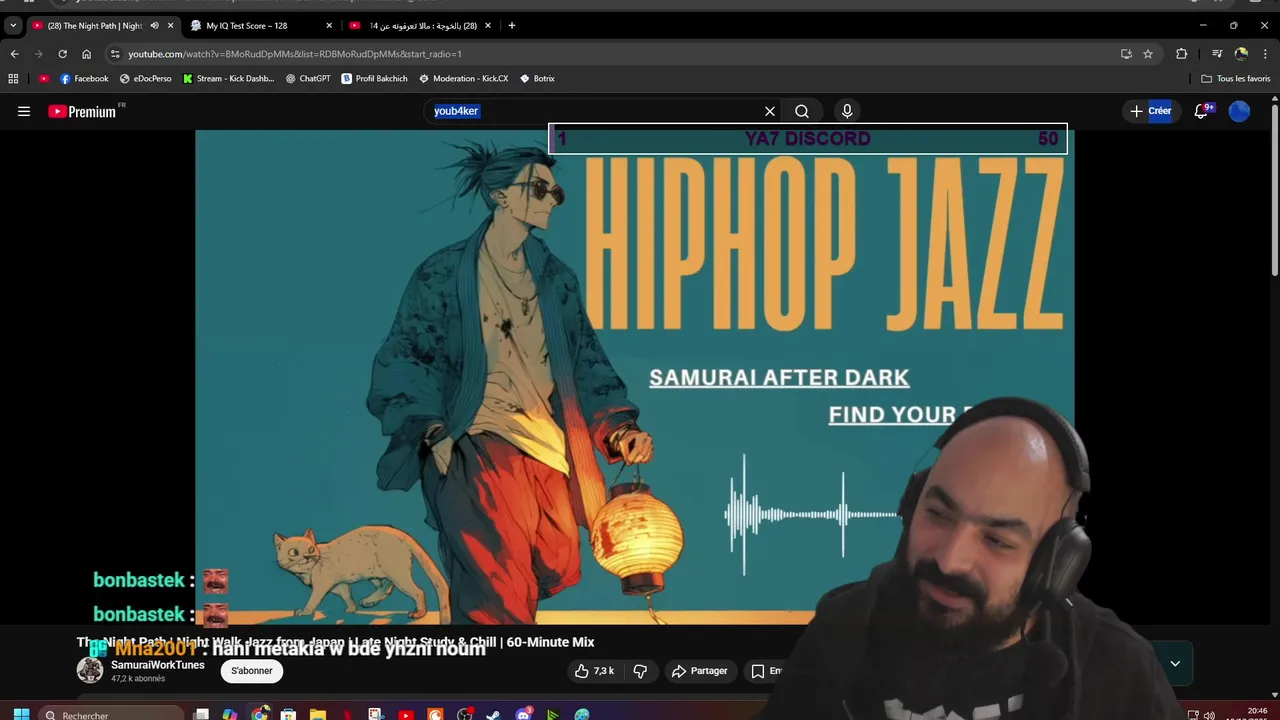Open the system volume icon in tray

tap(1209, 715)
